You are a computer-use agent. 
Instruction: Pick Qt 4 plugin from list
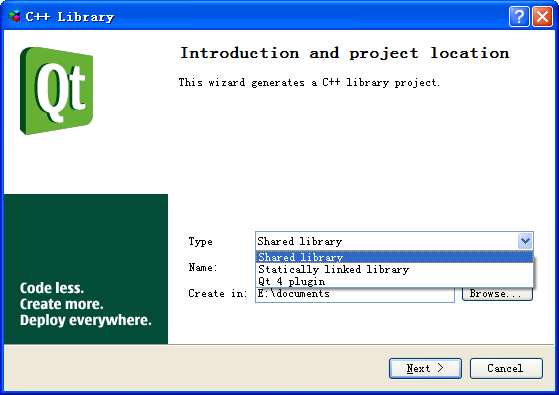click(394, 281)
